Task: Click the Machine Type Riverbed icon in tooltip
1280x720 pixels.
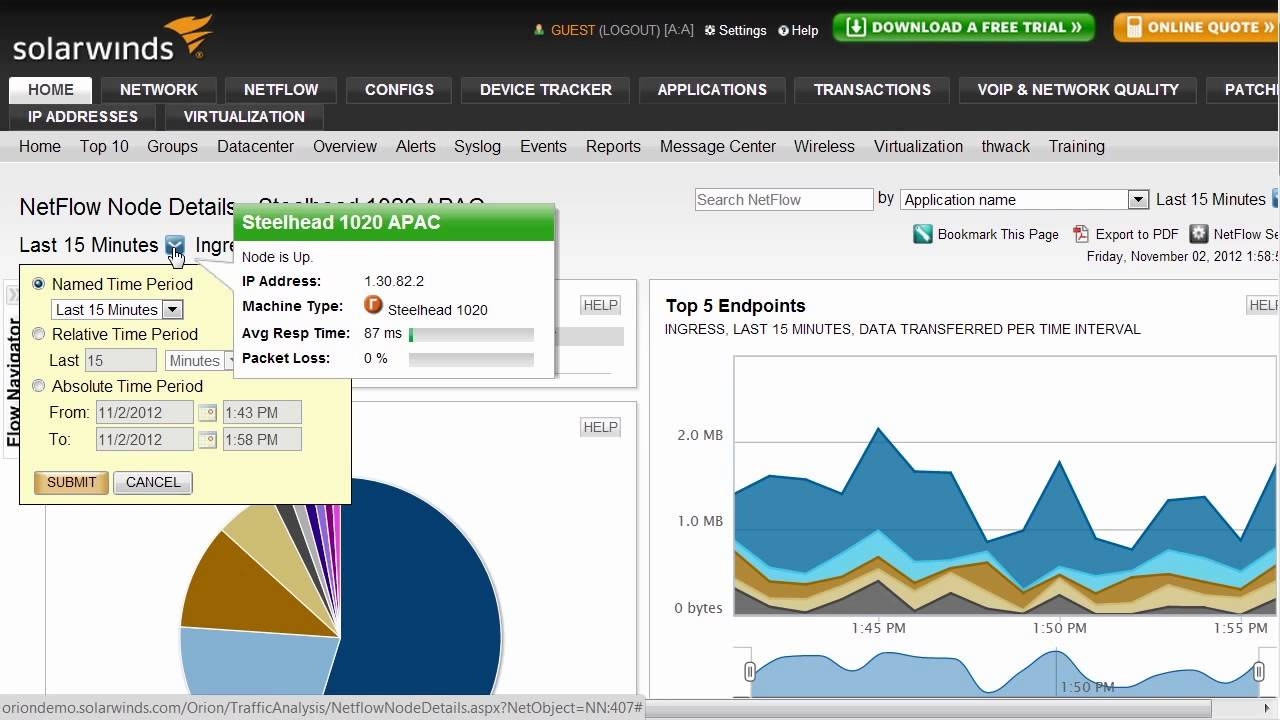Action: [x=373, y=307]
